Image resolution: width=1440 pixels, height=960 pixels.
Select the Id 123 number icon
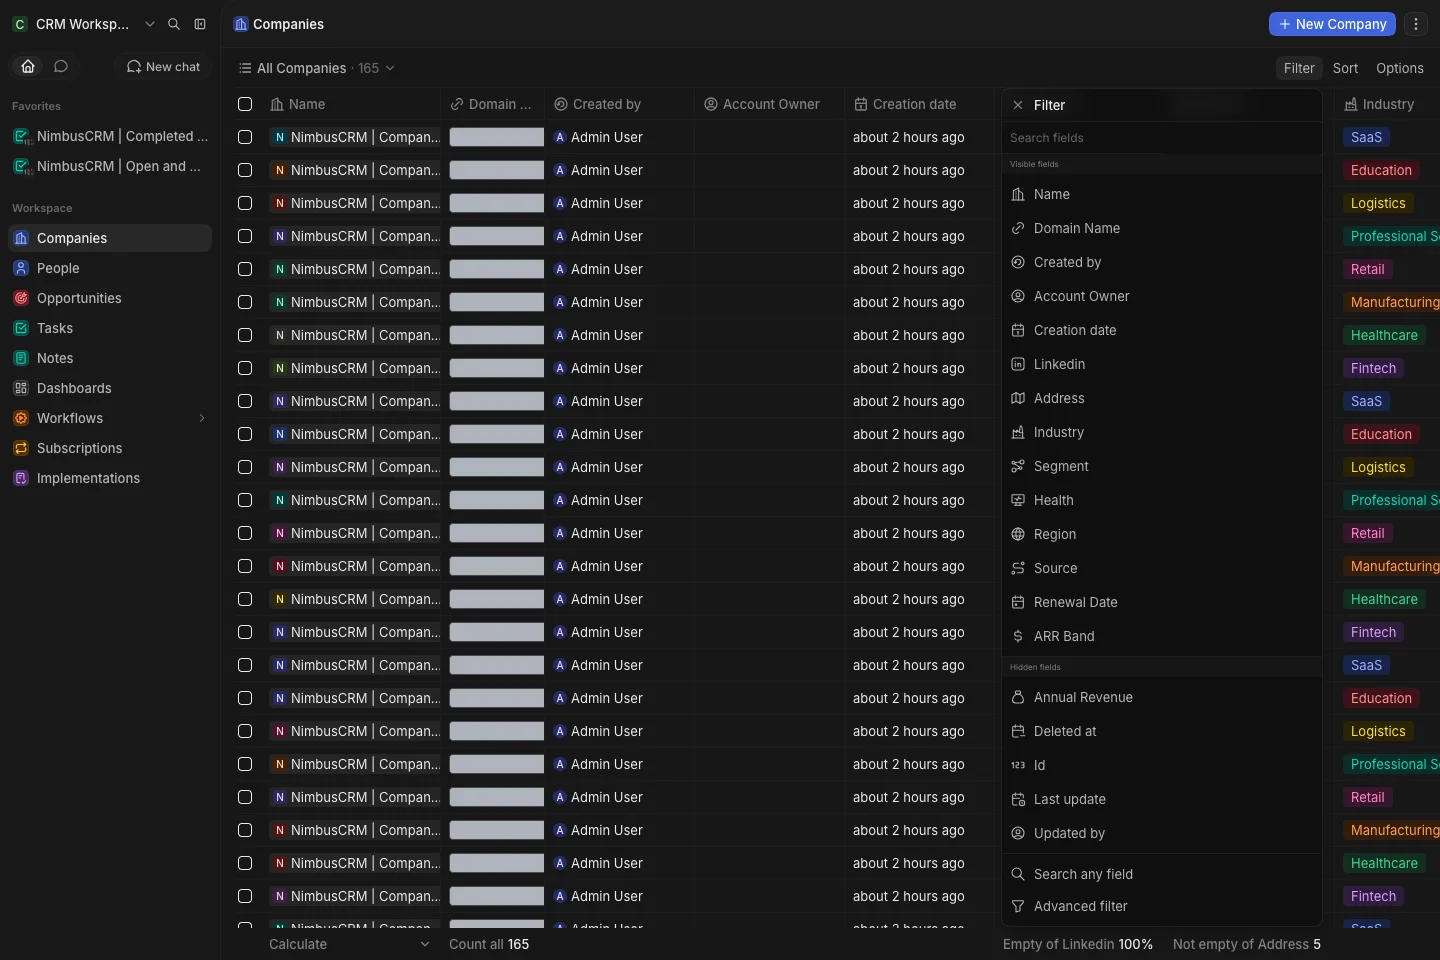click(x=1018, y=765)
